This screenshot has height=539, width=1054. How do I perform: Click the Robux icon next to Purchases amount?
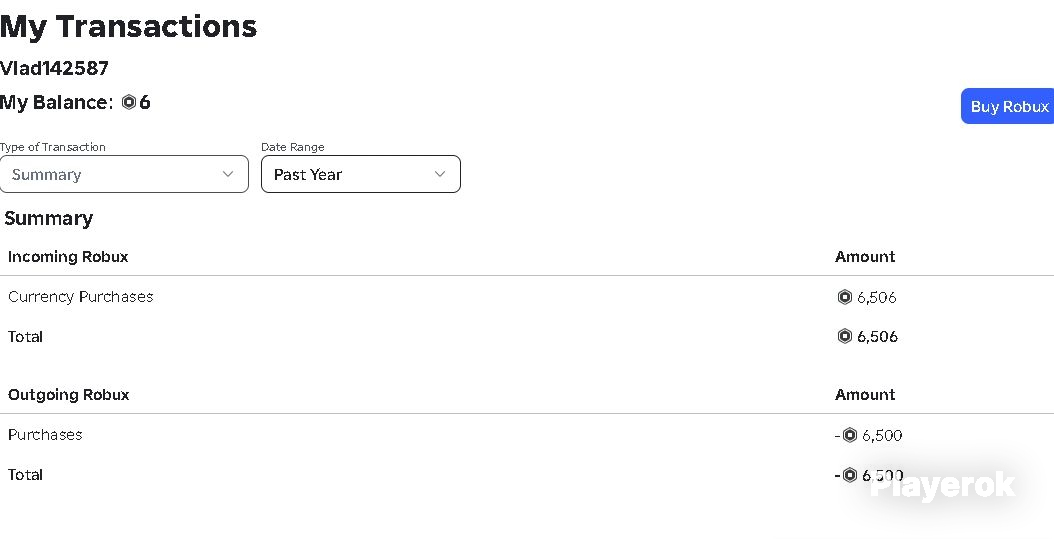[850, 436]
